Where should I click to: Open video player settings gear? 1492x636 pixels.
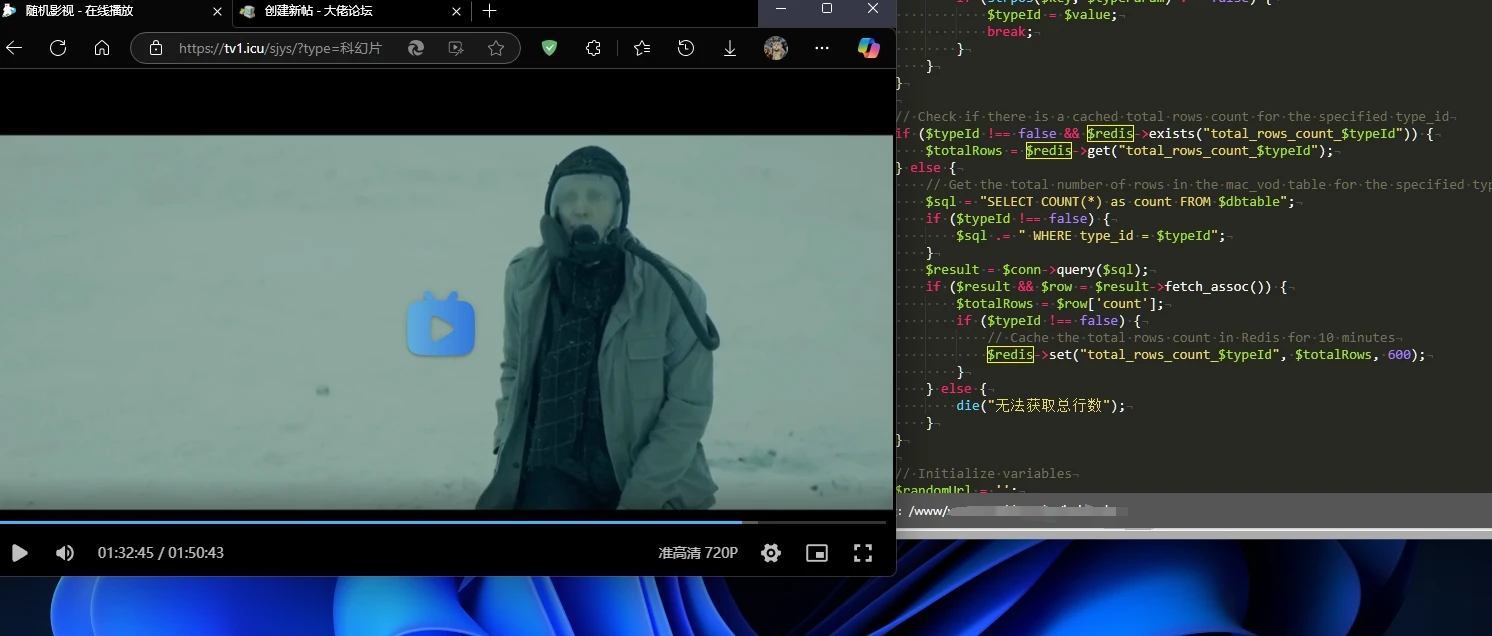(771, 553)
